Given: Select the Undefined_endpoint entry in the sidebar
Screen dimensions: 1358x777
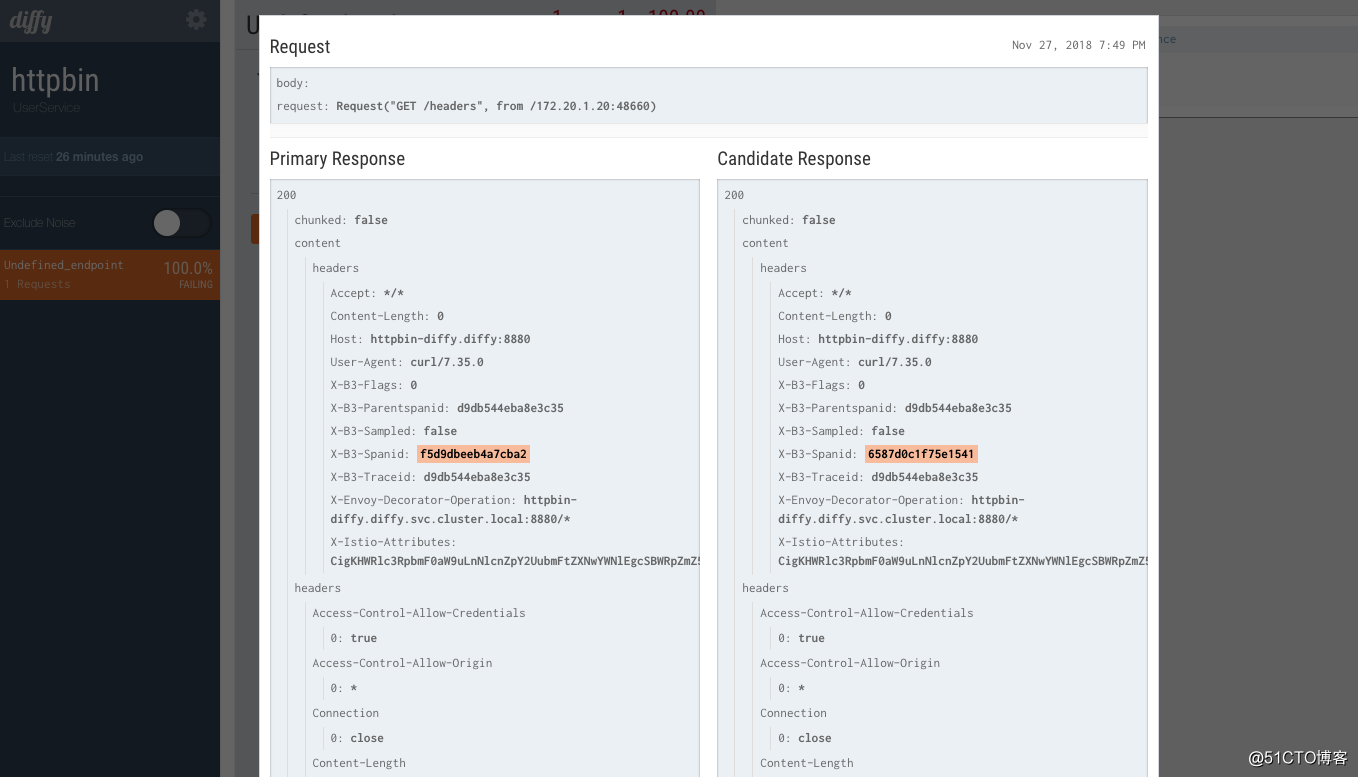Looking at the screenshot, I should (110, 275).
